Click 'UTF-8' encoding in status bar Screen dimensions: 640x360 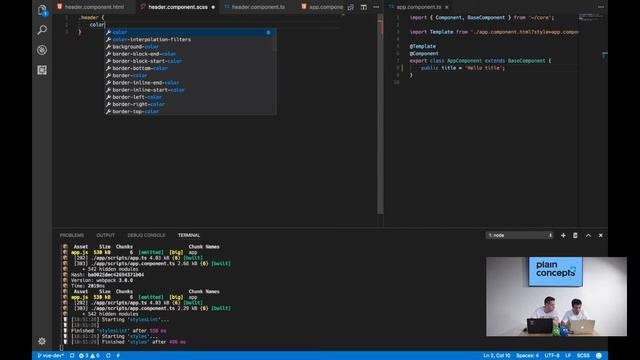coord(552,356)
